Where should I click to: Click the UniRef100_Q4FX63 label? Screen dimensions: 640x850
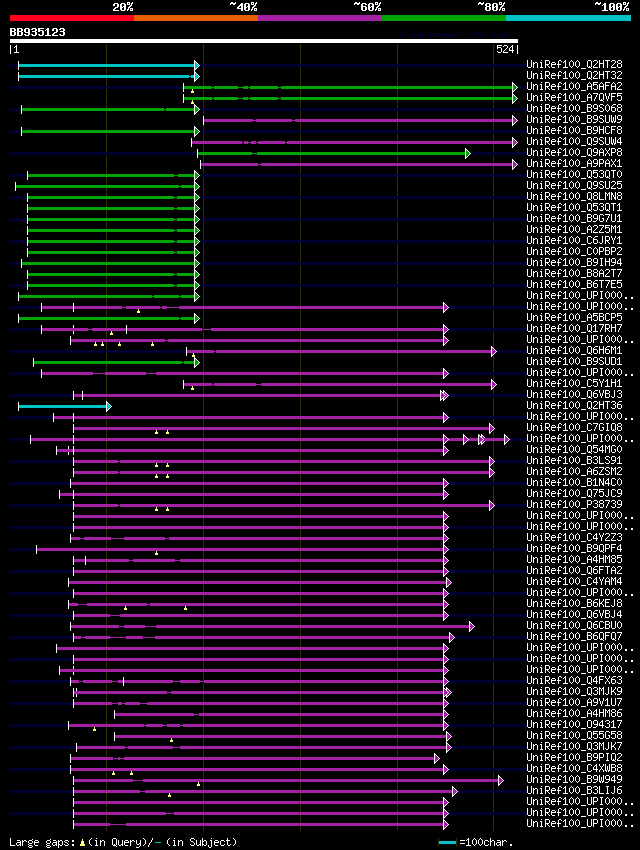(574, 680)
